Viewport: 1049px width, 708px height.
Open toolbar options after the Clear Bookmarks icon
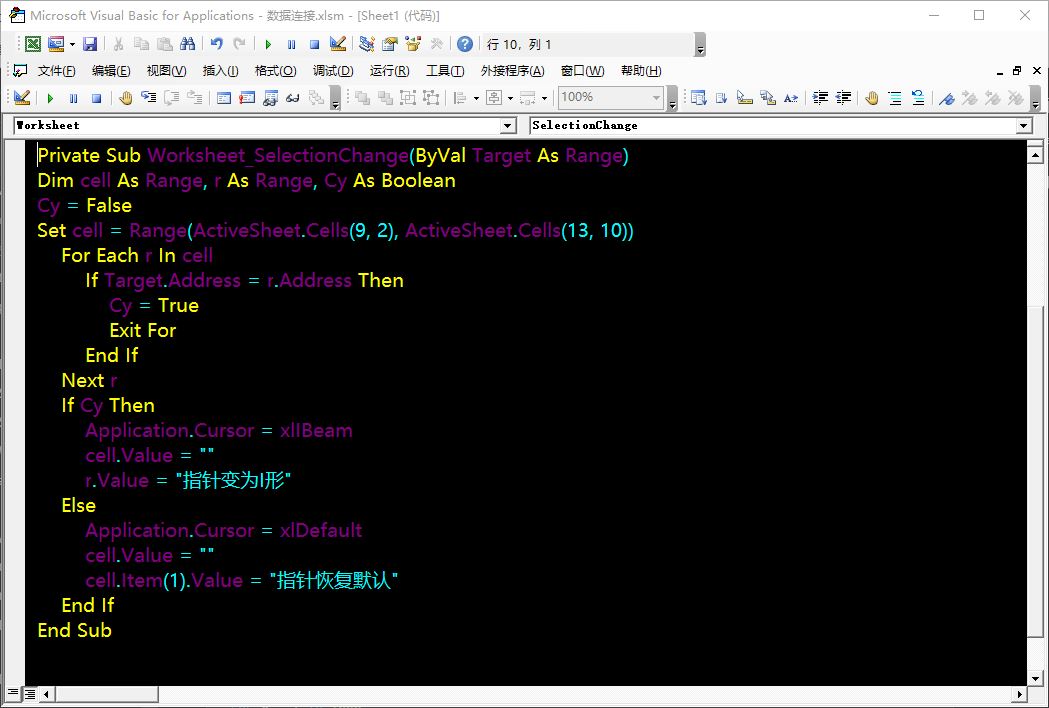point(1035,98)
